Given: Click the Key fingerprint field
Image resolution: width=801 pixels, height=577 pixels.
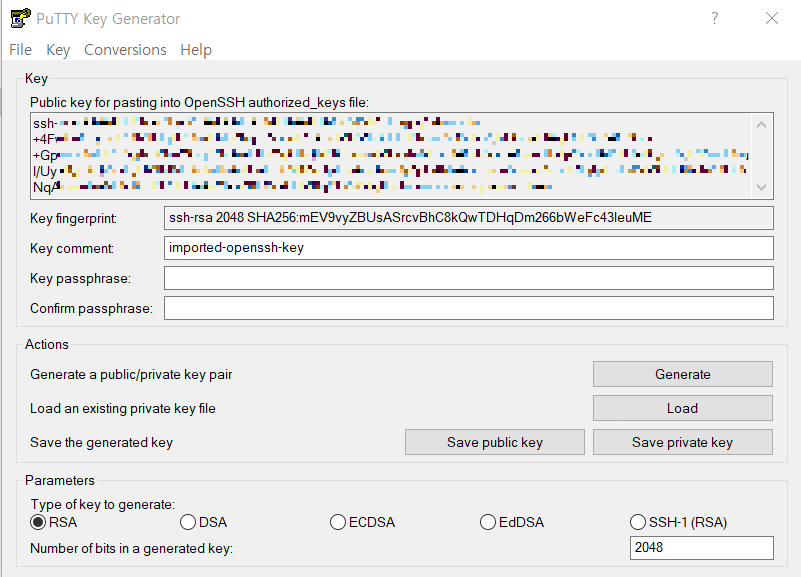Looking at the screenshot, I should click(x=468, y=218).
